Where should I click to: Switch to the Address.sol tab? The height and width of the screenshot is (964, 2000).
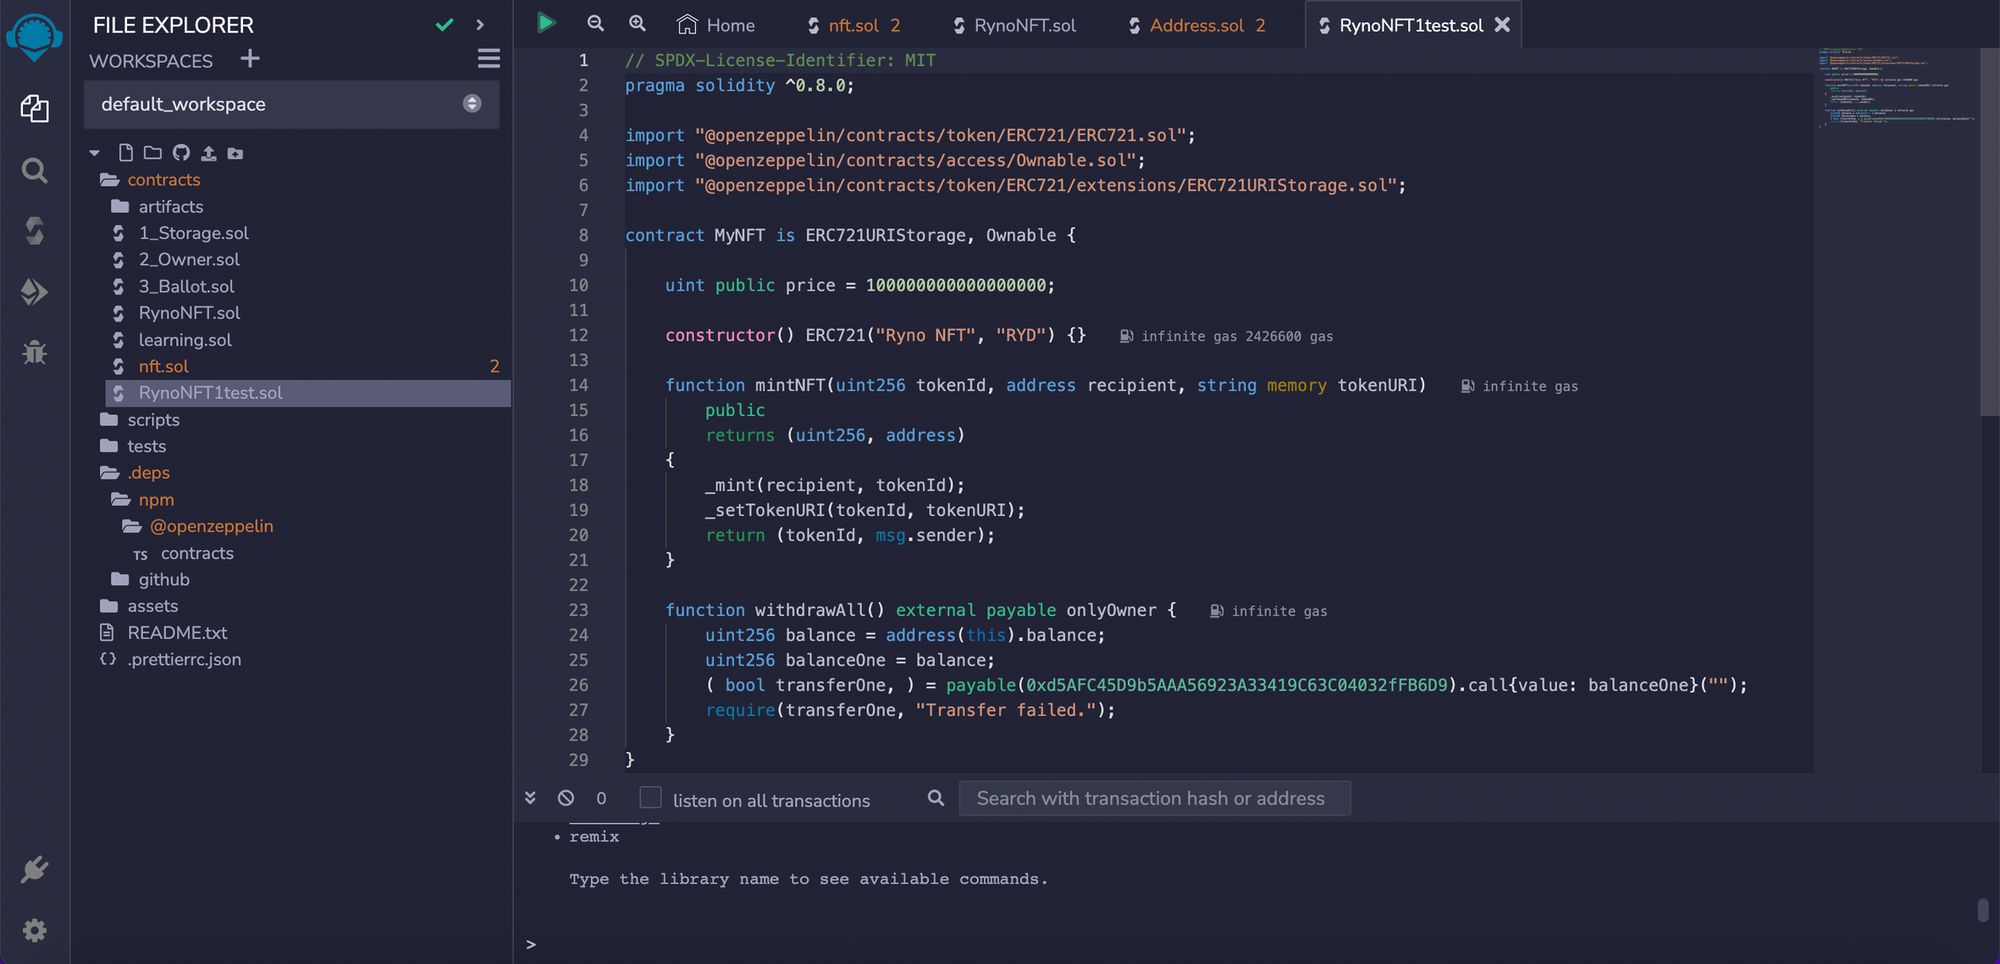pos(1197,25)
